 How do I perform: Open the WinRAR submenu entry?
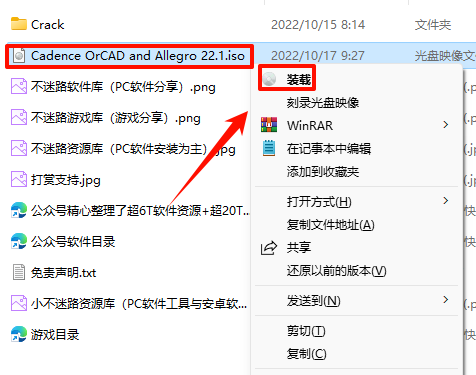[310, 125]
